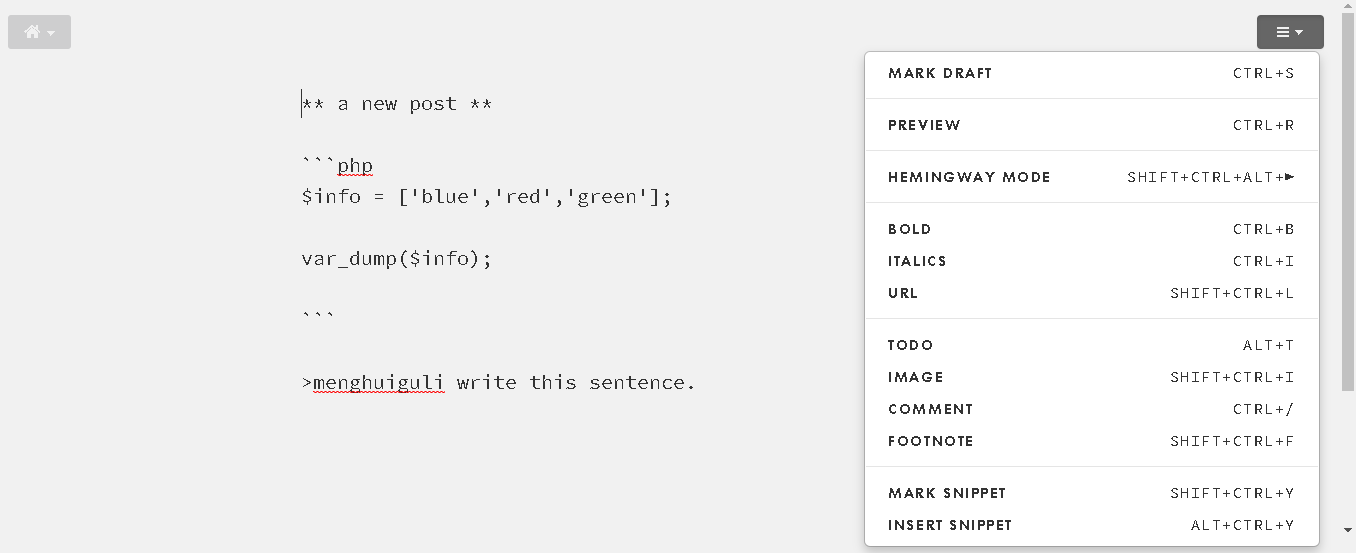Toggle Hemingway Mode menu entry
Image resolution: width=1356 pixels, height=553 pixels.
click(x=1091, y=177)
